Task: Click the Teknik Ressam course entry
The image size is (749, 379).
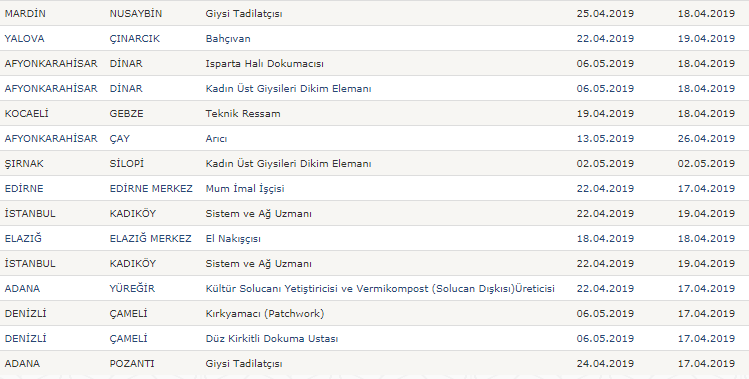Action: (243, 114)
